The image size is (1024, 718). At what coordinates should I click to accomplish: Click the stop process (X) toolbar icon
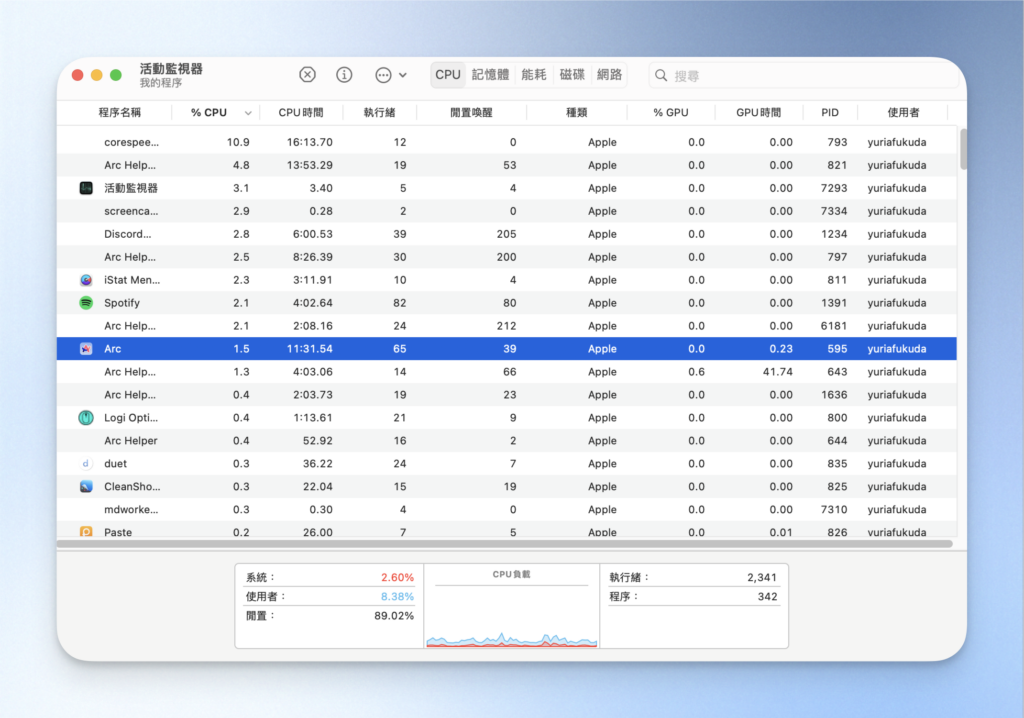tap(307, 74)
